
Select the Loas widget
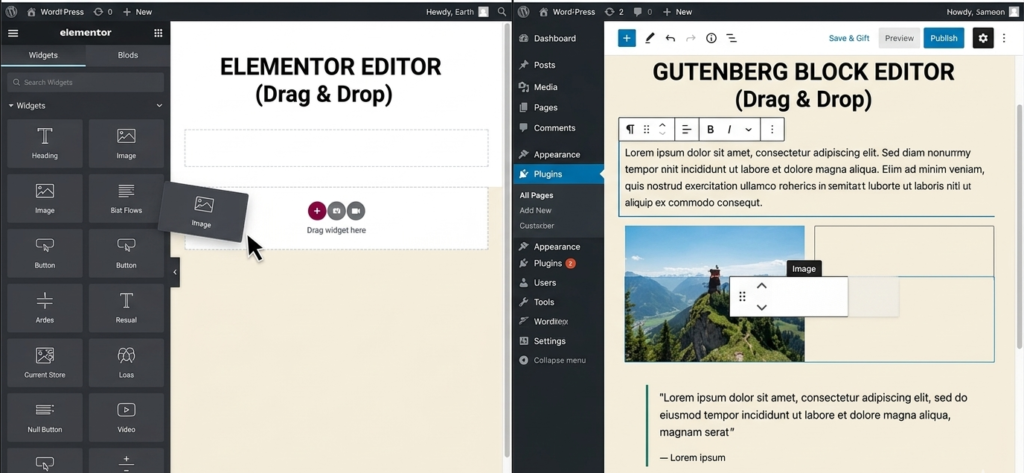[x=126, y=363]
